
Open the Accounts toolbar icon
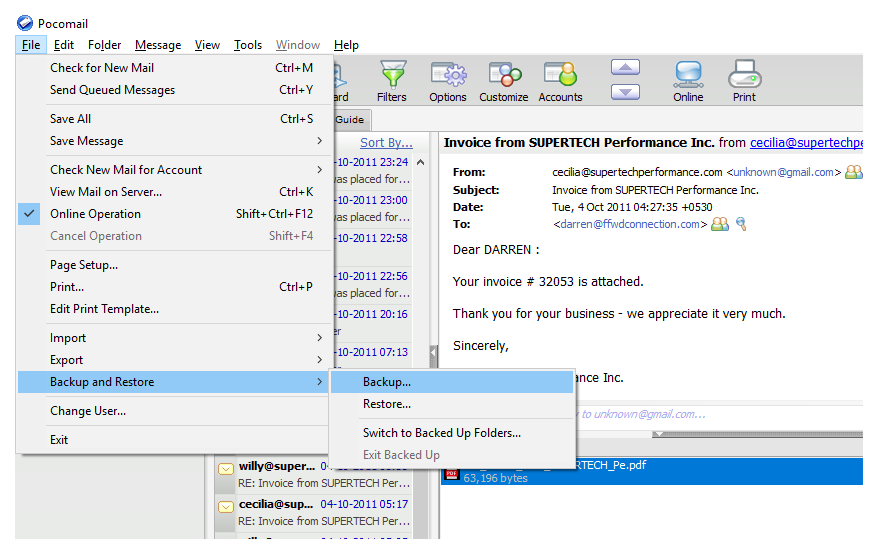pos(560,81)
